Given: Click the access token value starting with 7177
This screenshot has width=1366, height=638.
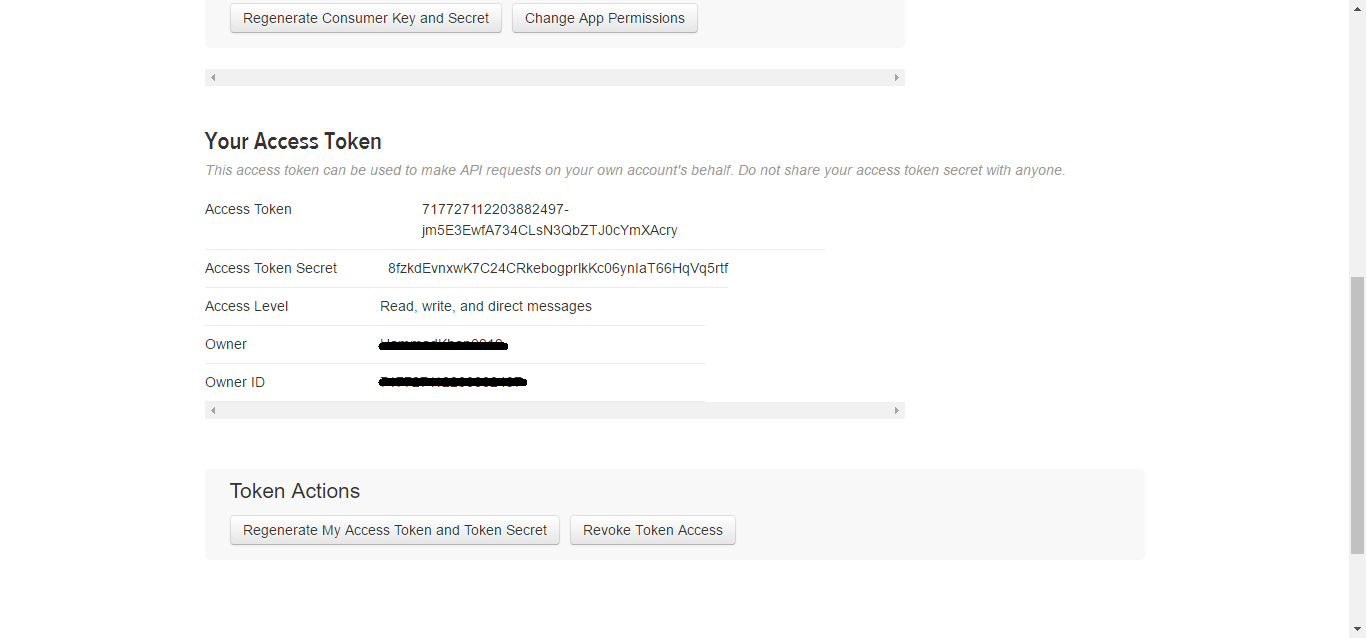Looking at the screenshot, I should point(549,220).
